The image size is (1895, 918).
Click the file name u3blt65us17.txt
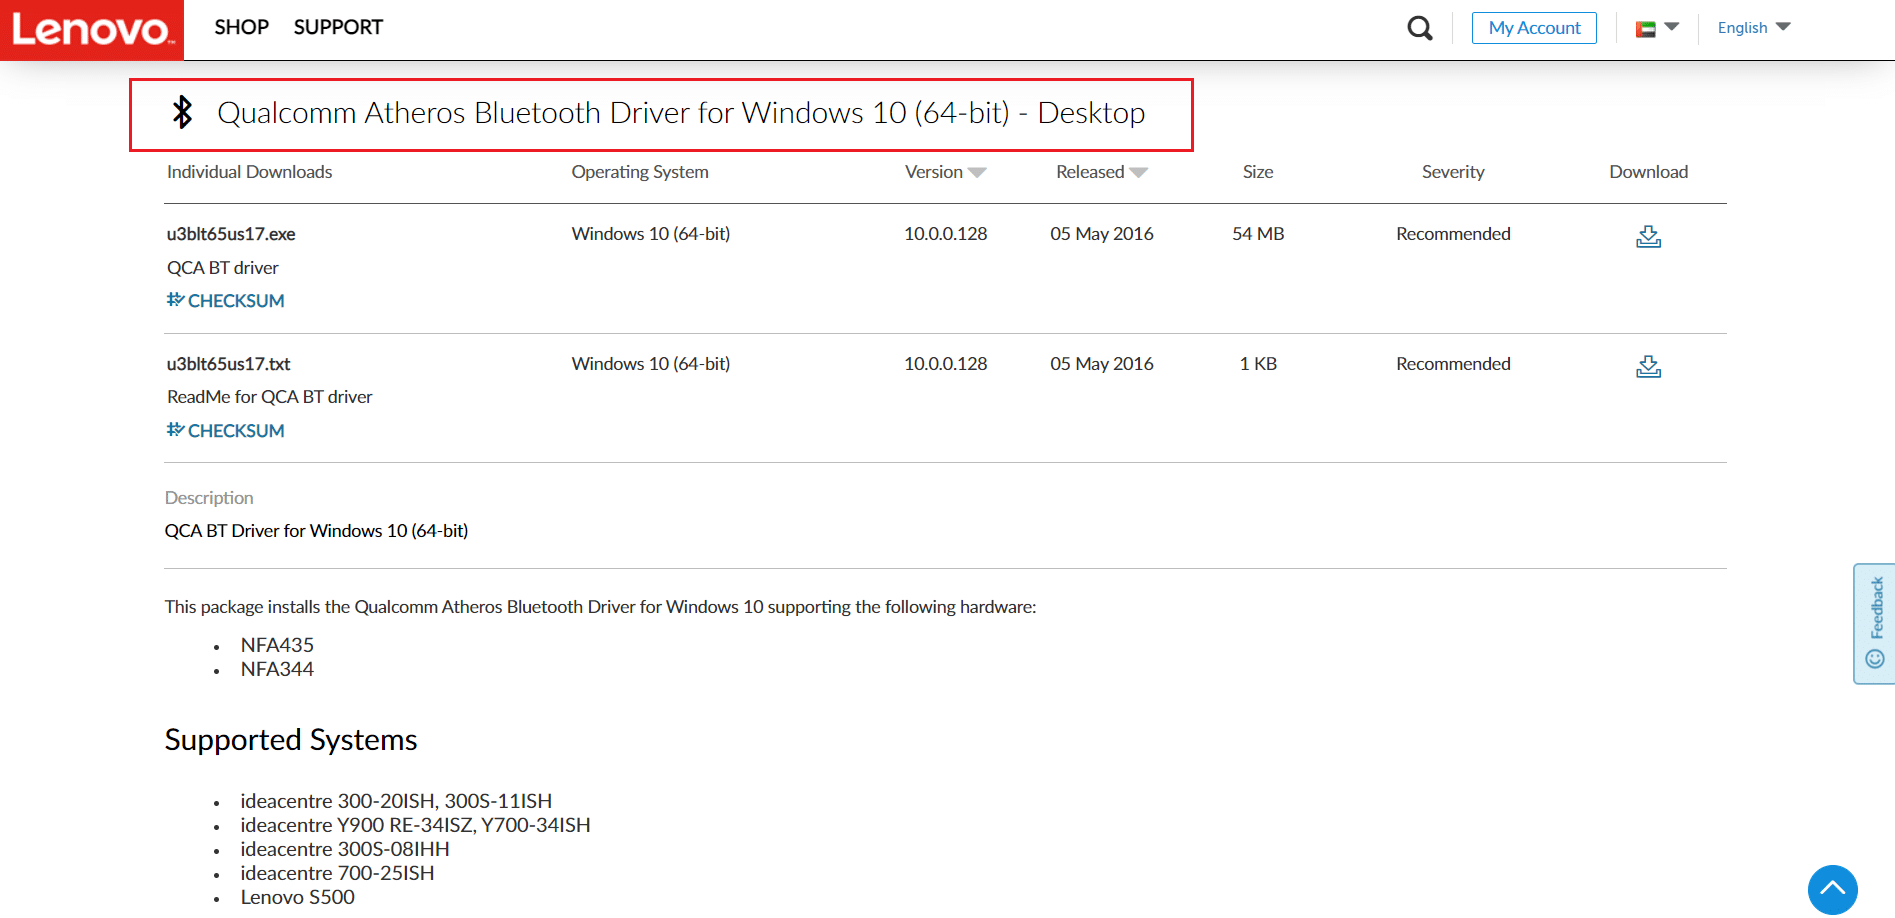(x=228, y=364)
